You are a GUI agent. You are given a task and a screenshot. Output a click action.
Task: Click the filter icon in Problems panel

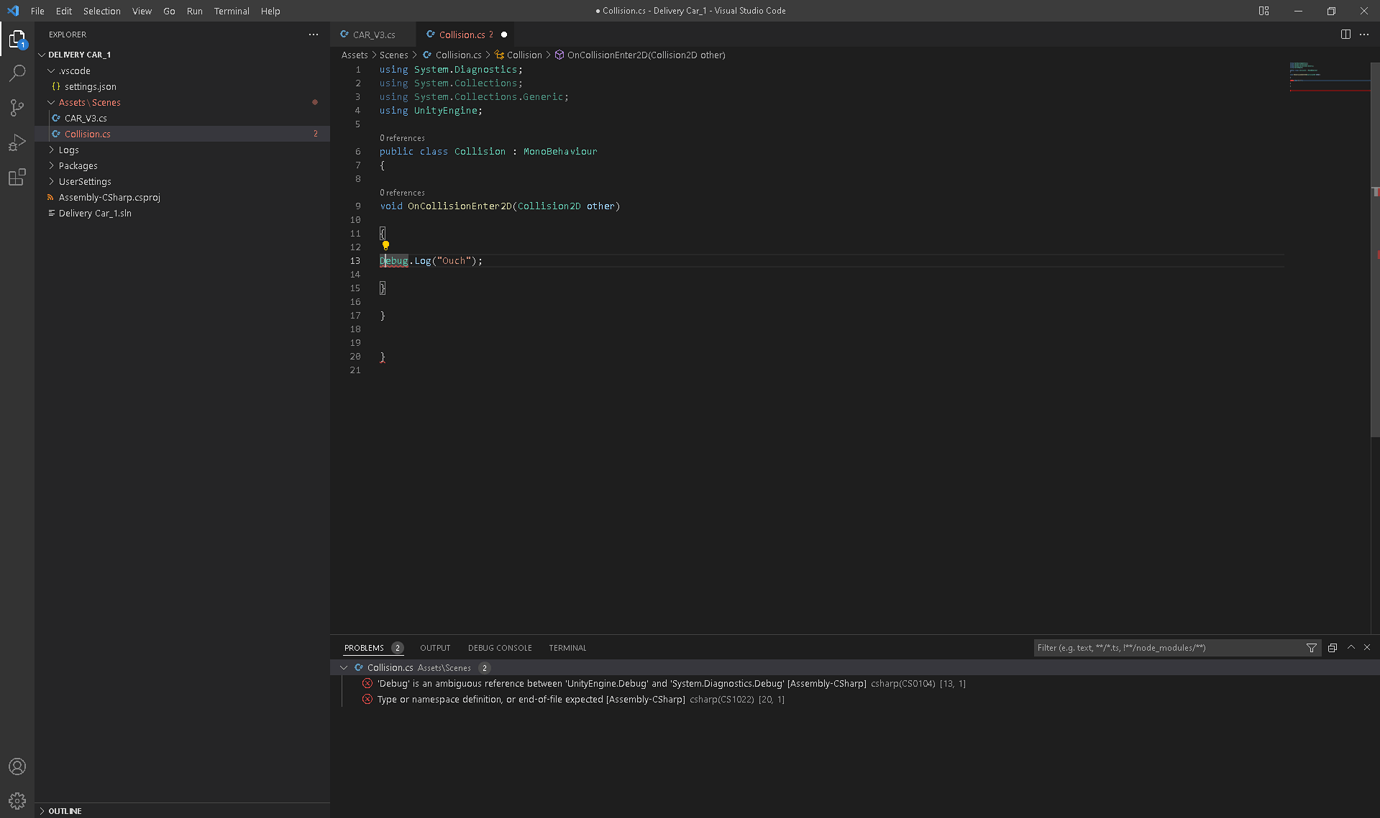pyautogui.click(x=1312, y=648)
